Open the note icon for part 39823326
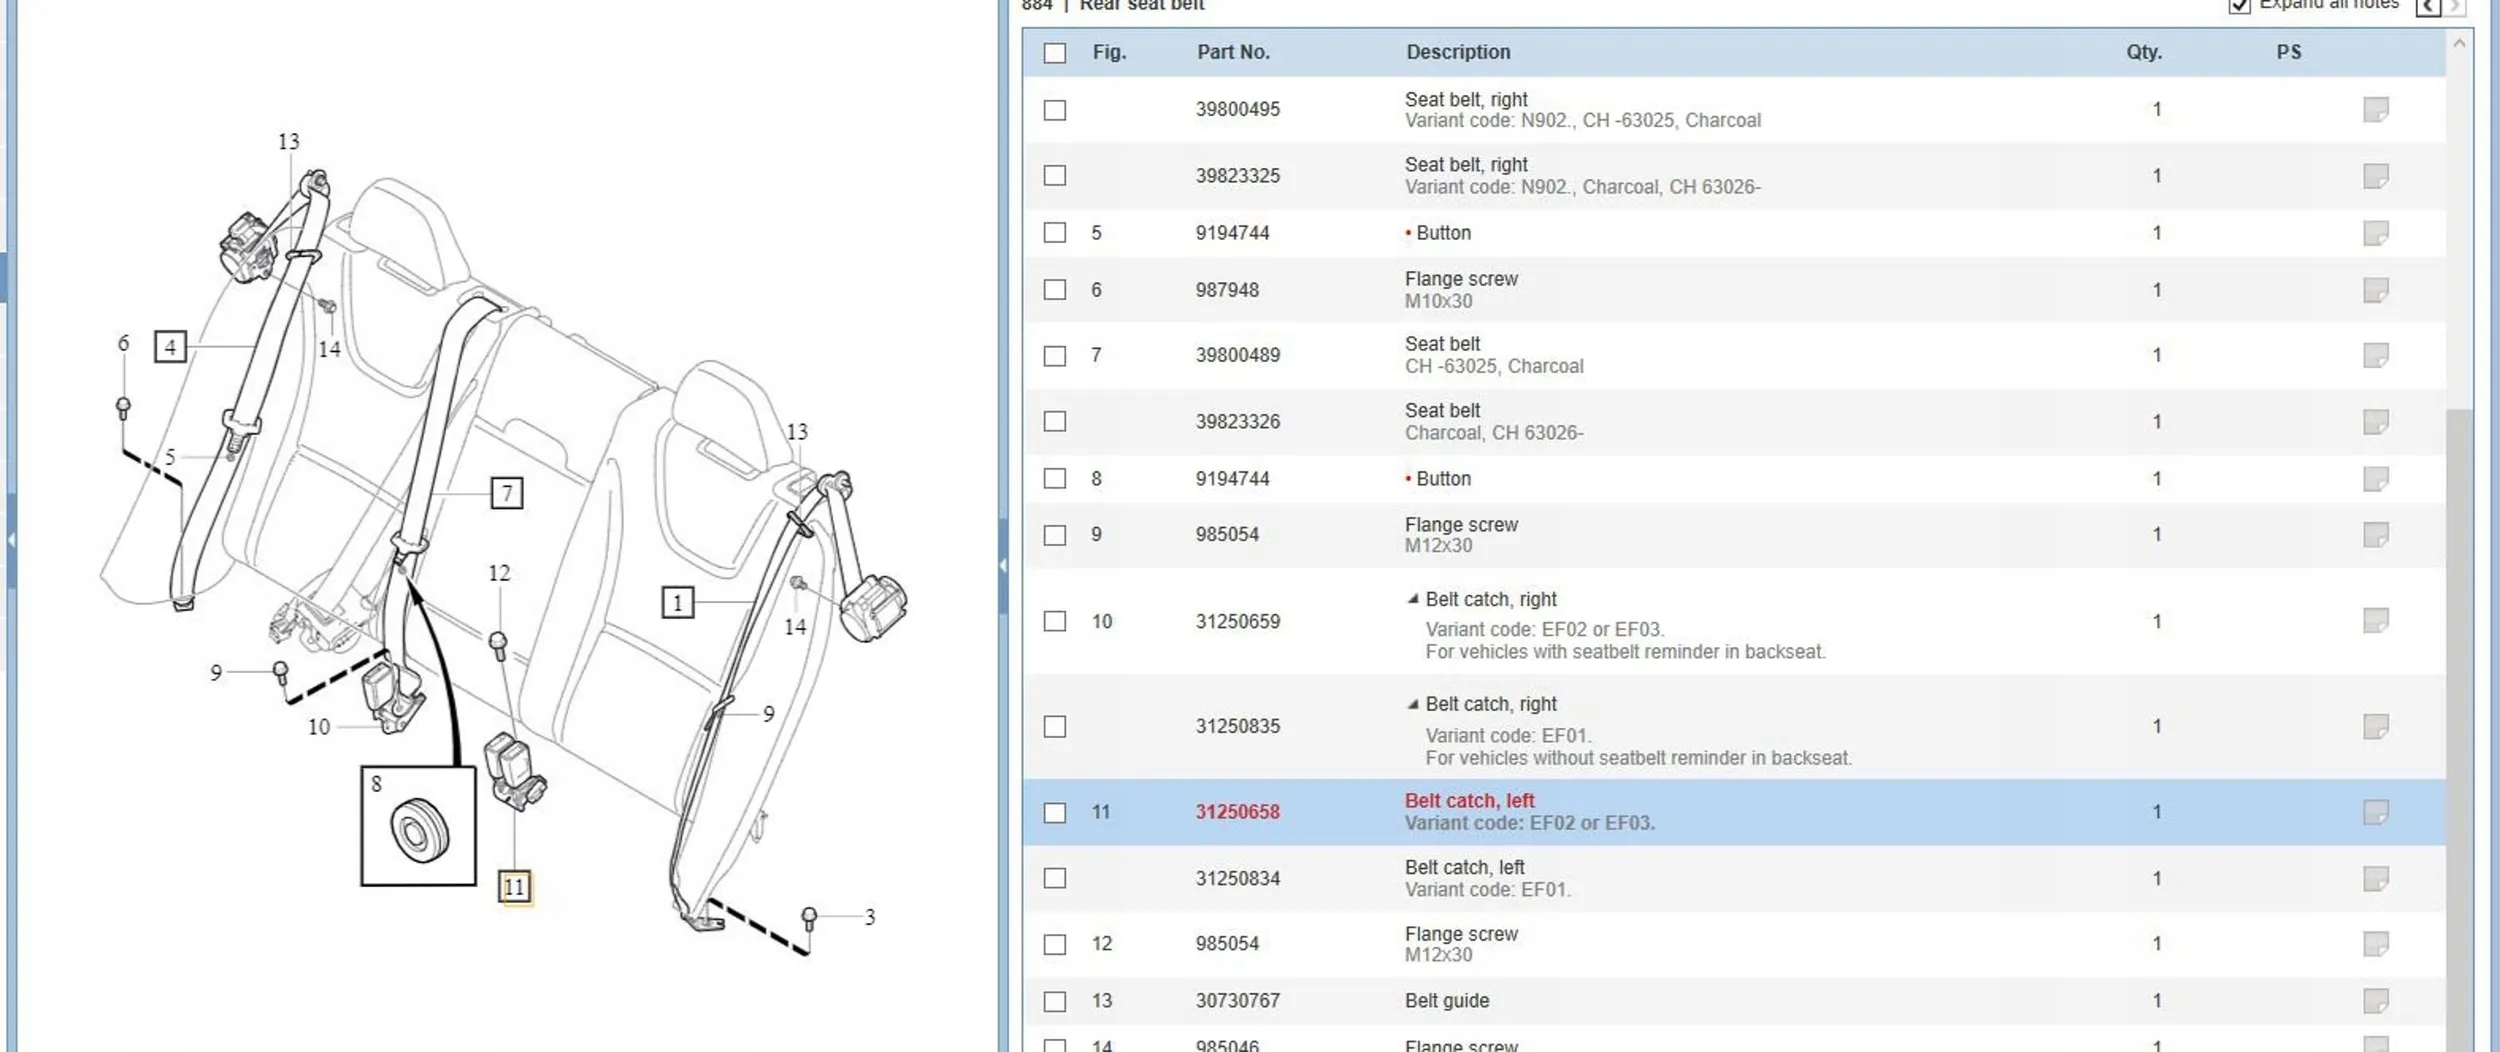Screen dimensions: 2500x1052 click(x=2376, y=421)
